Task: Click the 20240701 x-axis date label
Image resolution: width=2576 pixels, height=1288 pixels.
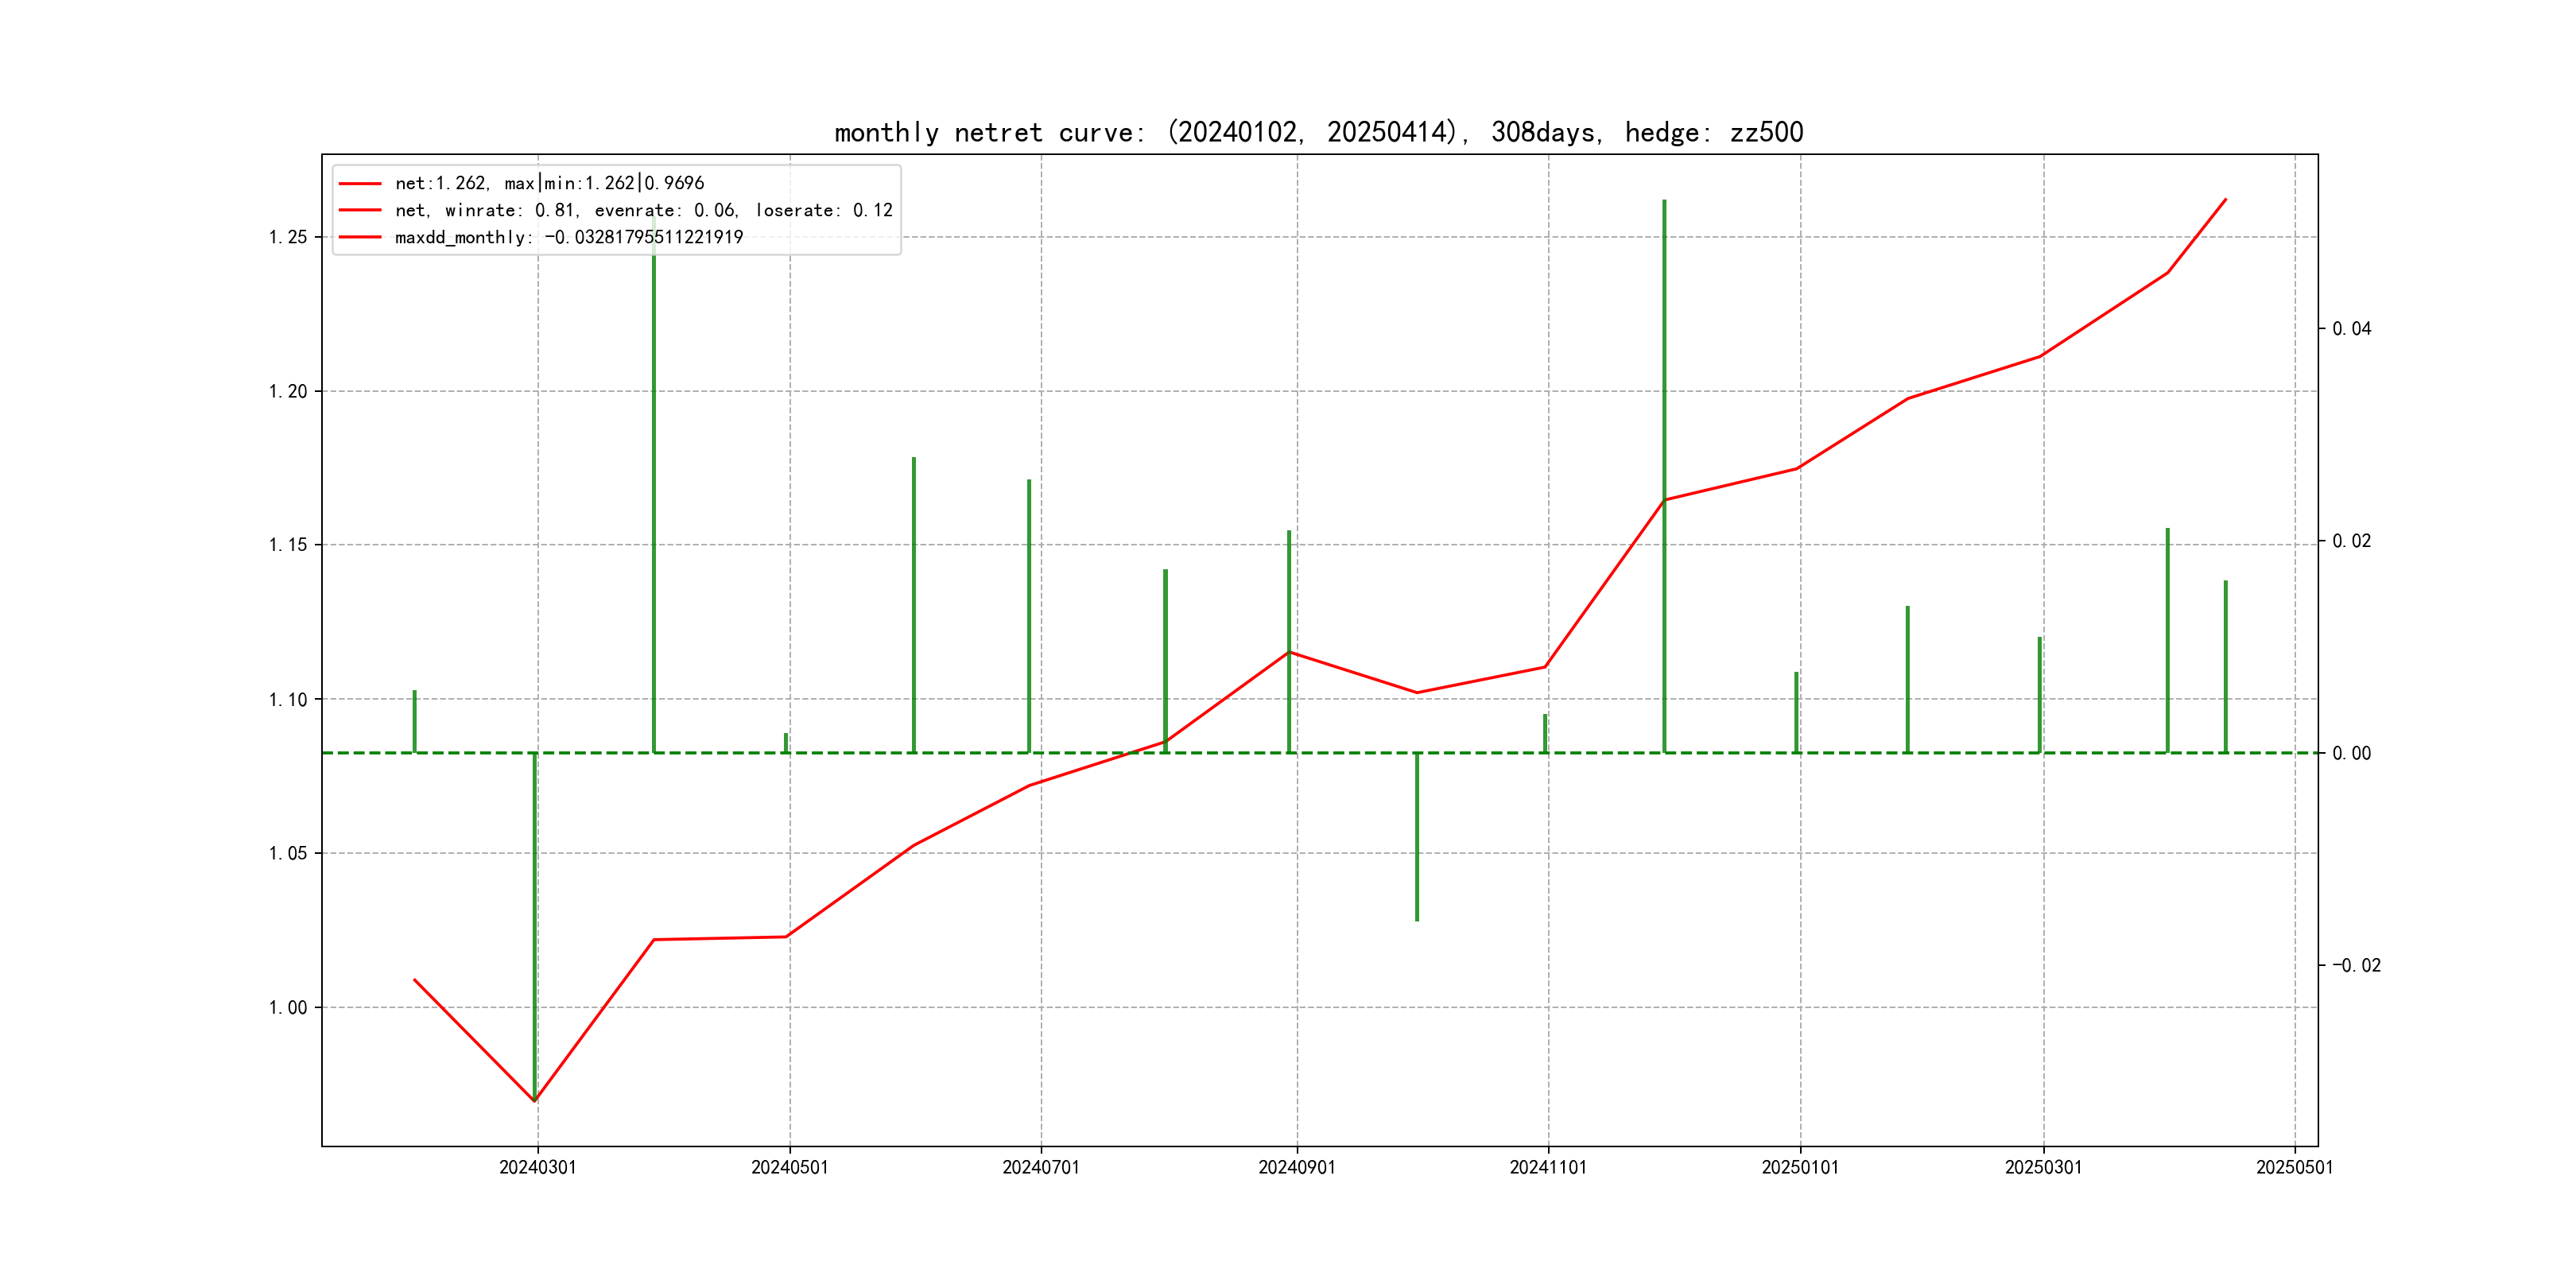Action: click(x=1041, y=1167)
